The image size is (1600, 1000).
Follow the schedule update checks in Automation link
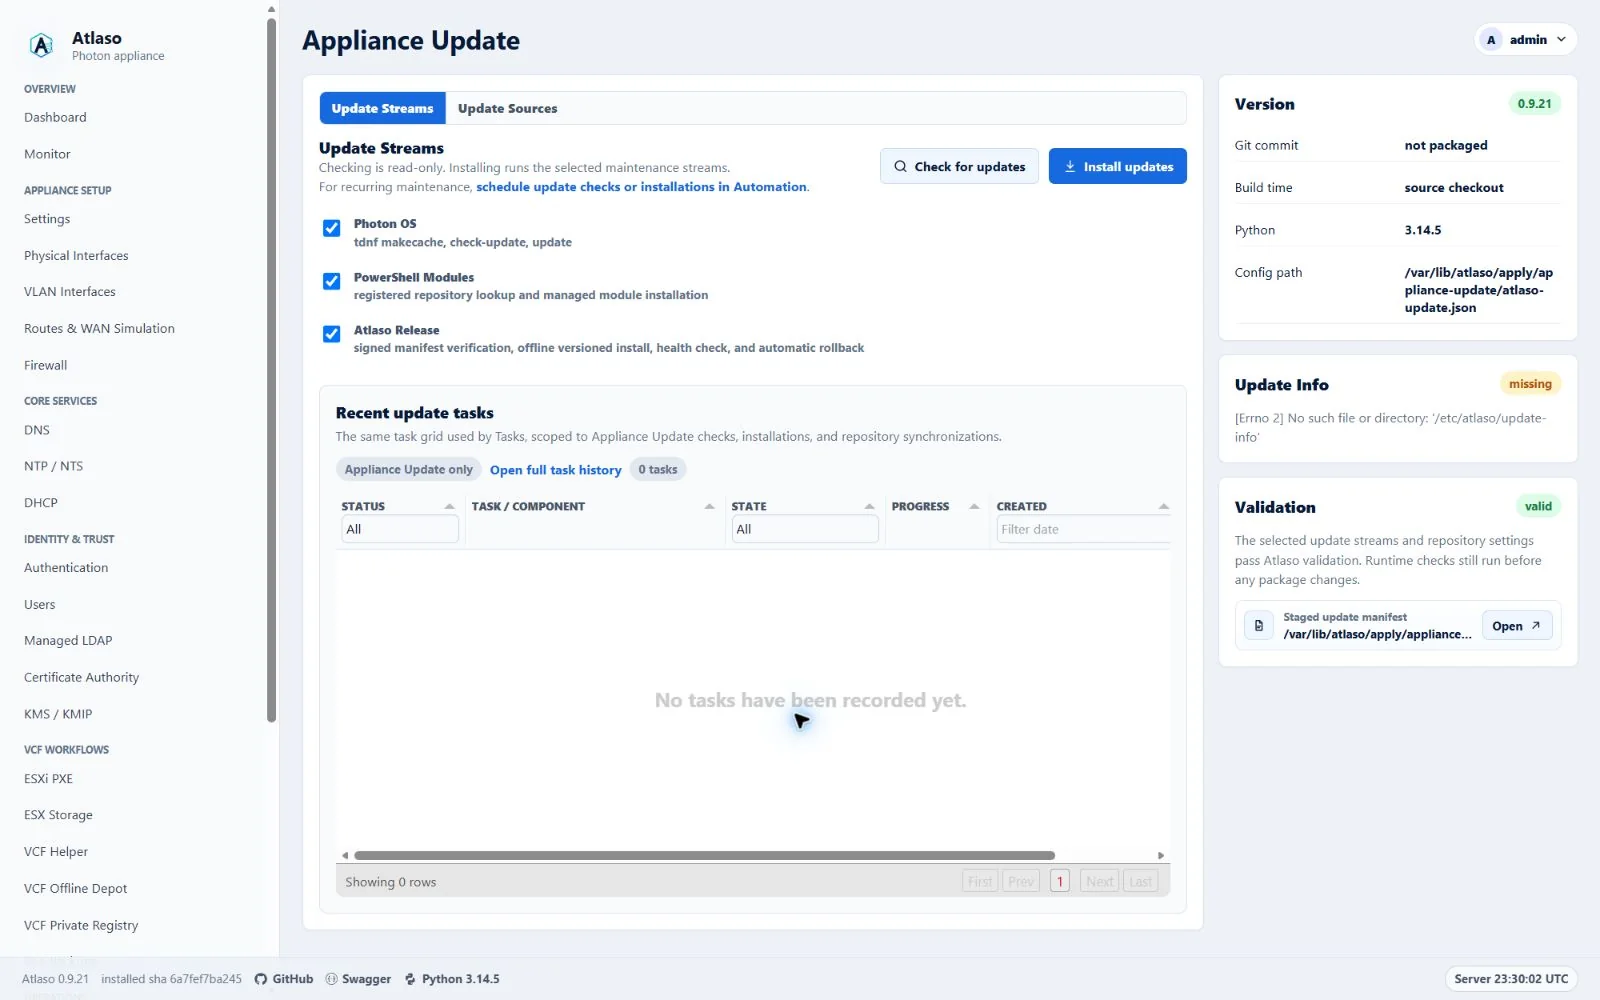pyautogui.click(x=641, y=187)
